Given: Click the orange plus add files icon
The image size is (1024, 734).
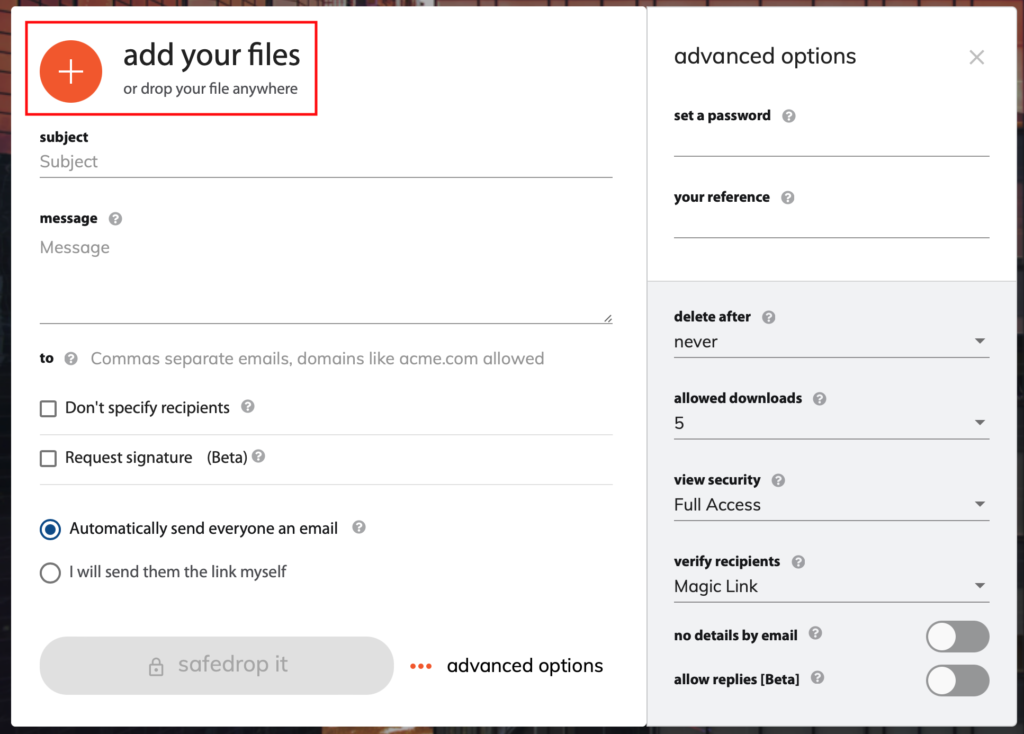Looking at the screenshot, I should (x=70, y=71).
